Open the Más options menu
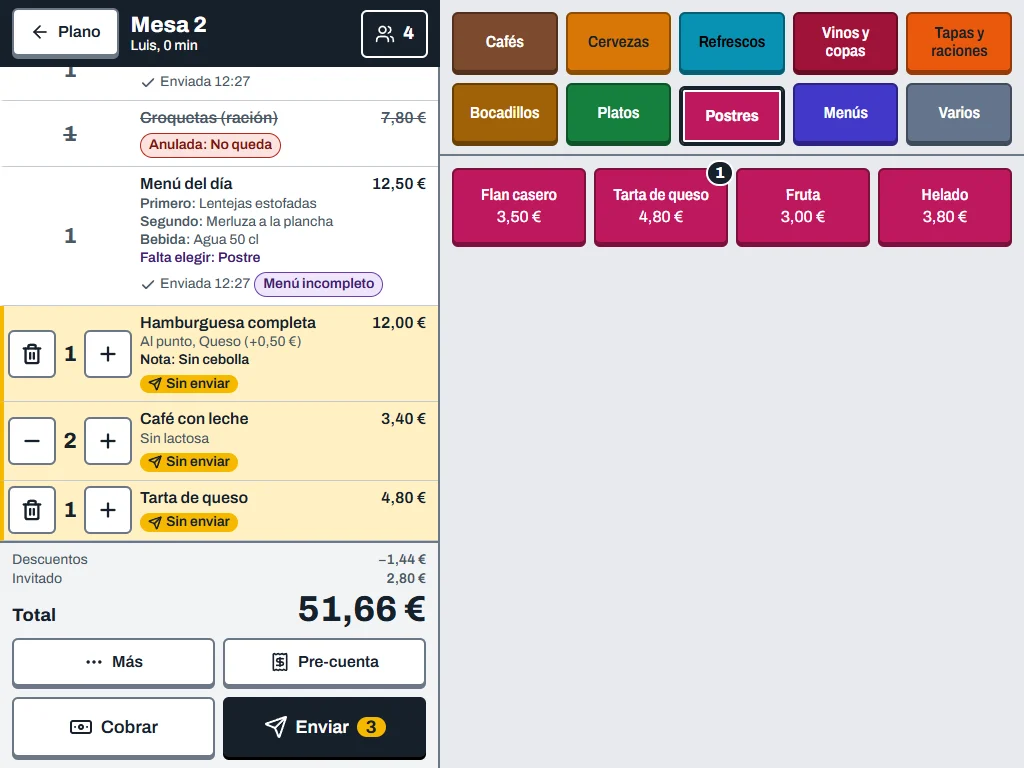 coord(114,662)
